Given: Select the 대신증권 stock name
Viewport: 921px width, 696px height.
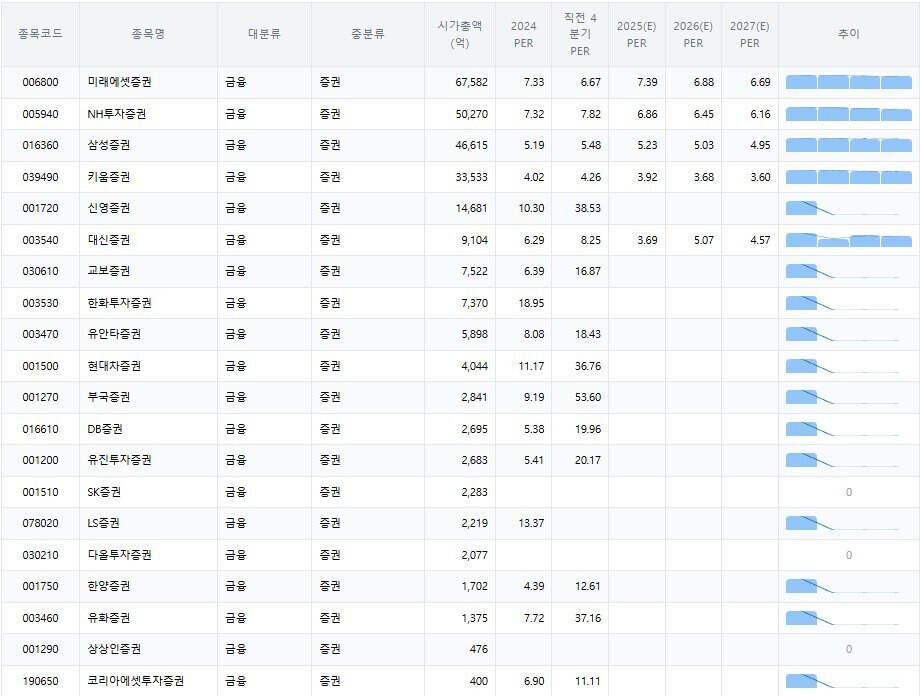Looking at the screenshot, I should click(x=109, y=240).
